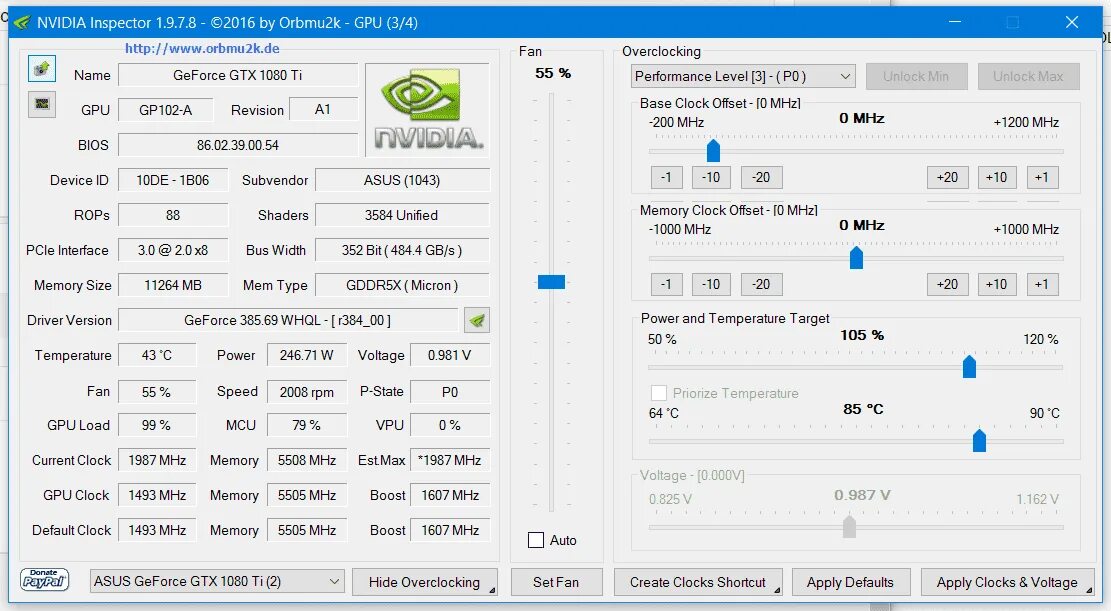The image size is (1111, 611).
Task: Click the MCU value 79 %
Action: (x=307, y=425)
